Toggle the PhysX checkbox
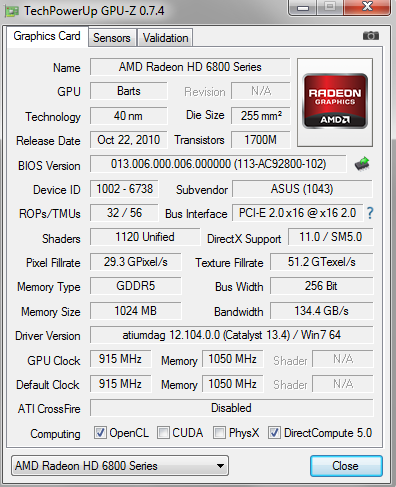 pos(219,433)
